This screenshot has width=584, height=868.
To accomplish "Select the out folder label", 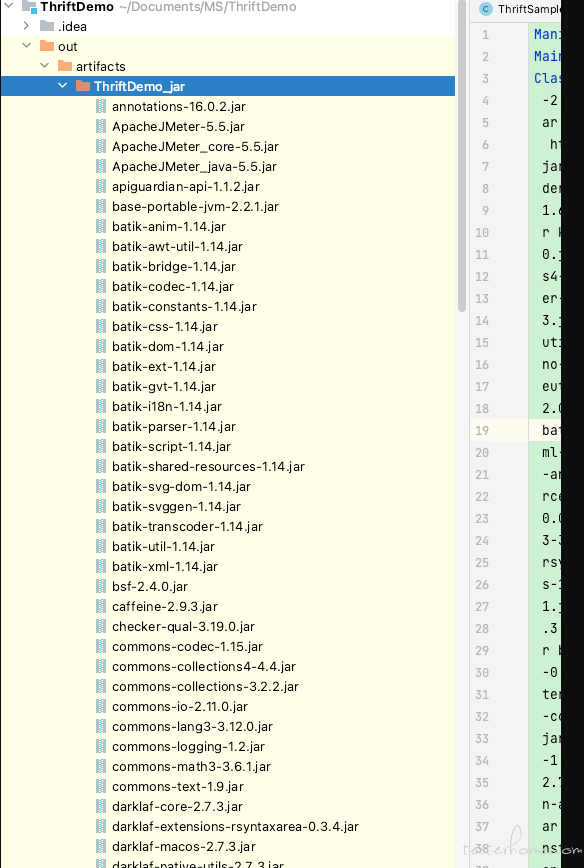I will [68, 46].
